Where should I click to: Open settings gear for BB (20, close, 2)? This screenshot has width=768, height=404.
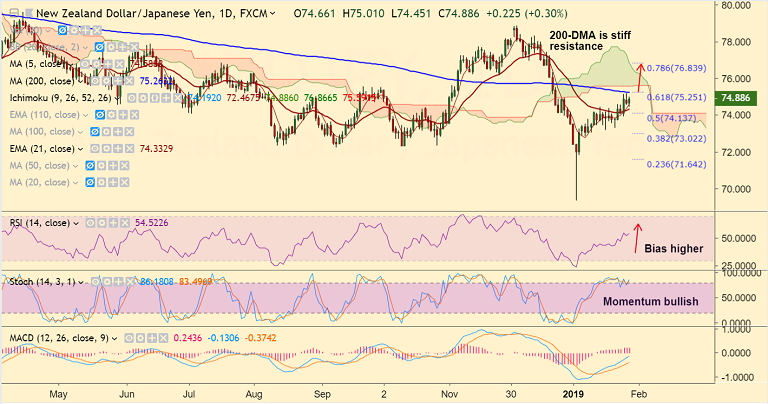[111, 48]
